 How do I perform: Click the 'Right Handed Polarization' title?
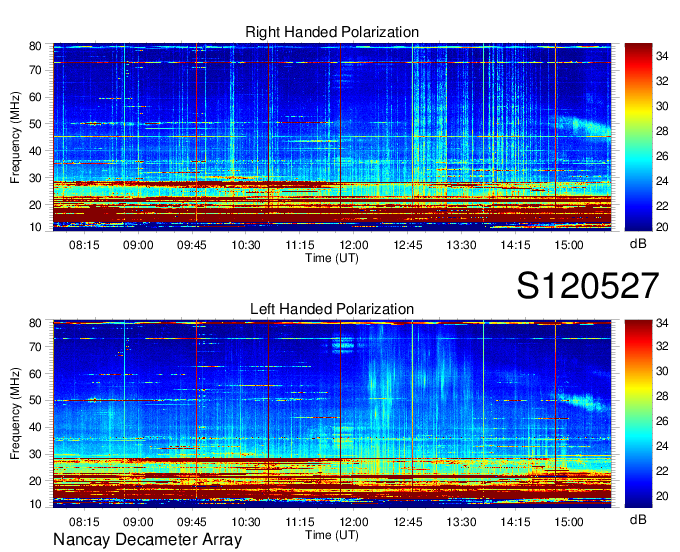tap(332, 32)
